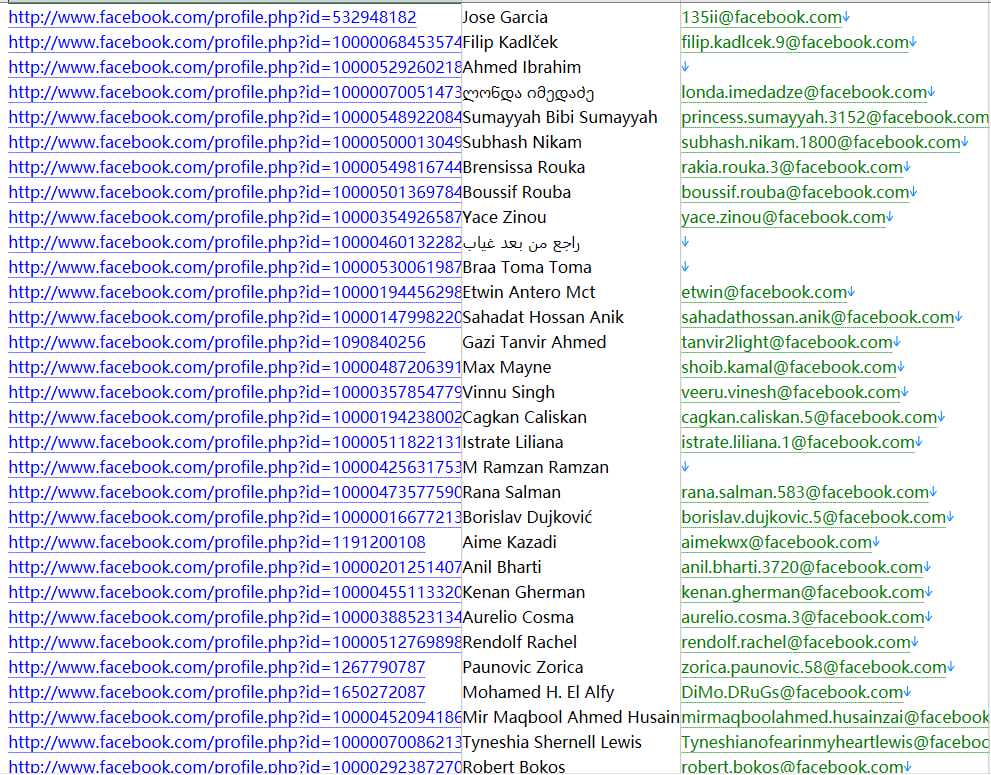Screen dimensions: 991x775
Task: Click email starting with mirmaqboolahmed.husainzai
Action: pyautogui.click(x=835, y=717)
